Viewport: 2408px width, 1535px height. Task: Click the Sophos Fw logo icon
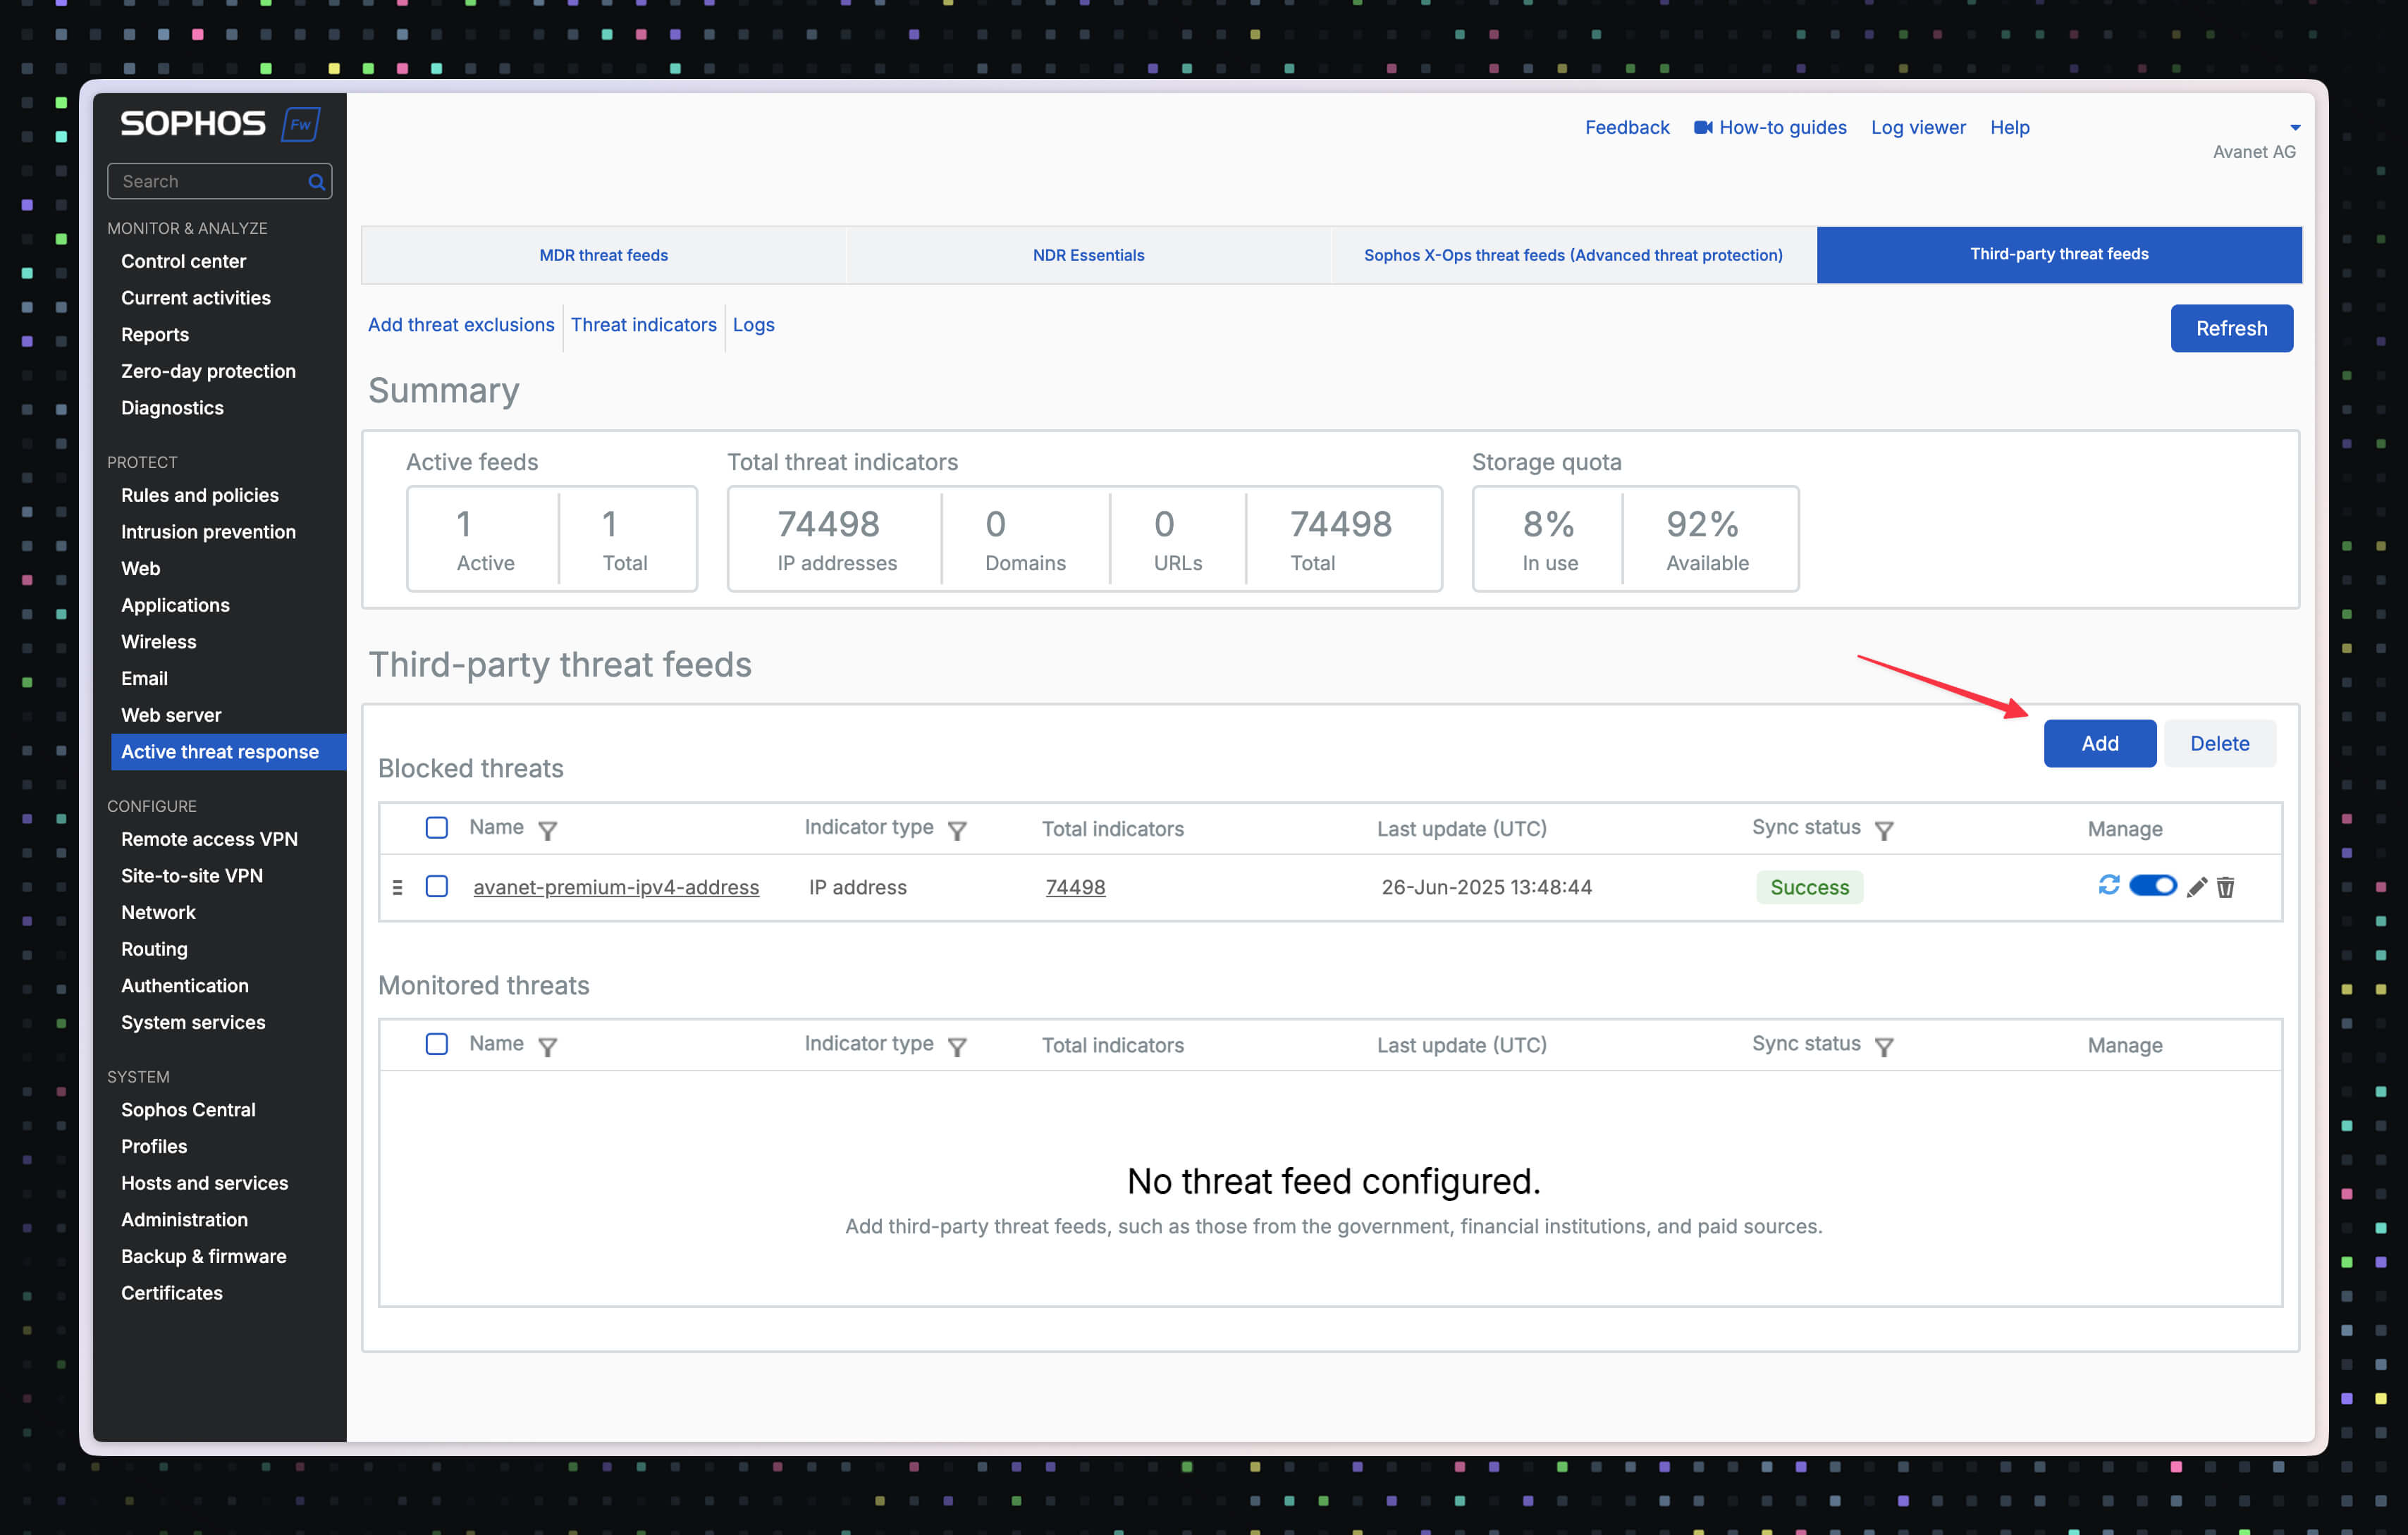coord(301,124)
